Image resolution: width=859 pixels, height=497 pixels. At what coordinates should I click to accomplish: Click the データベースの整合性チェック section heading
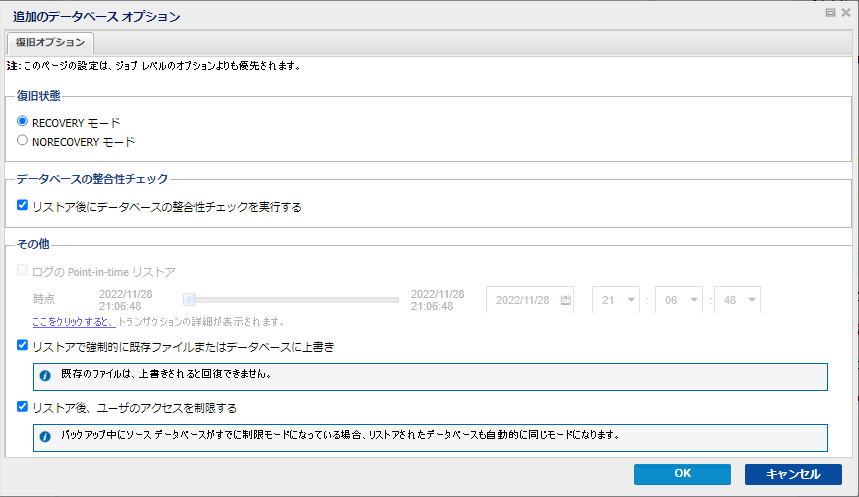92,179
